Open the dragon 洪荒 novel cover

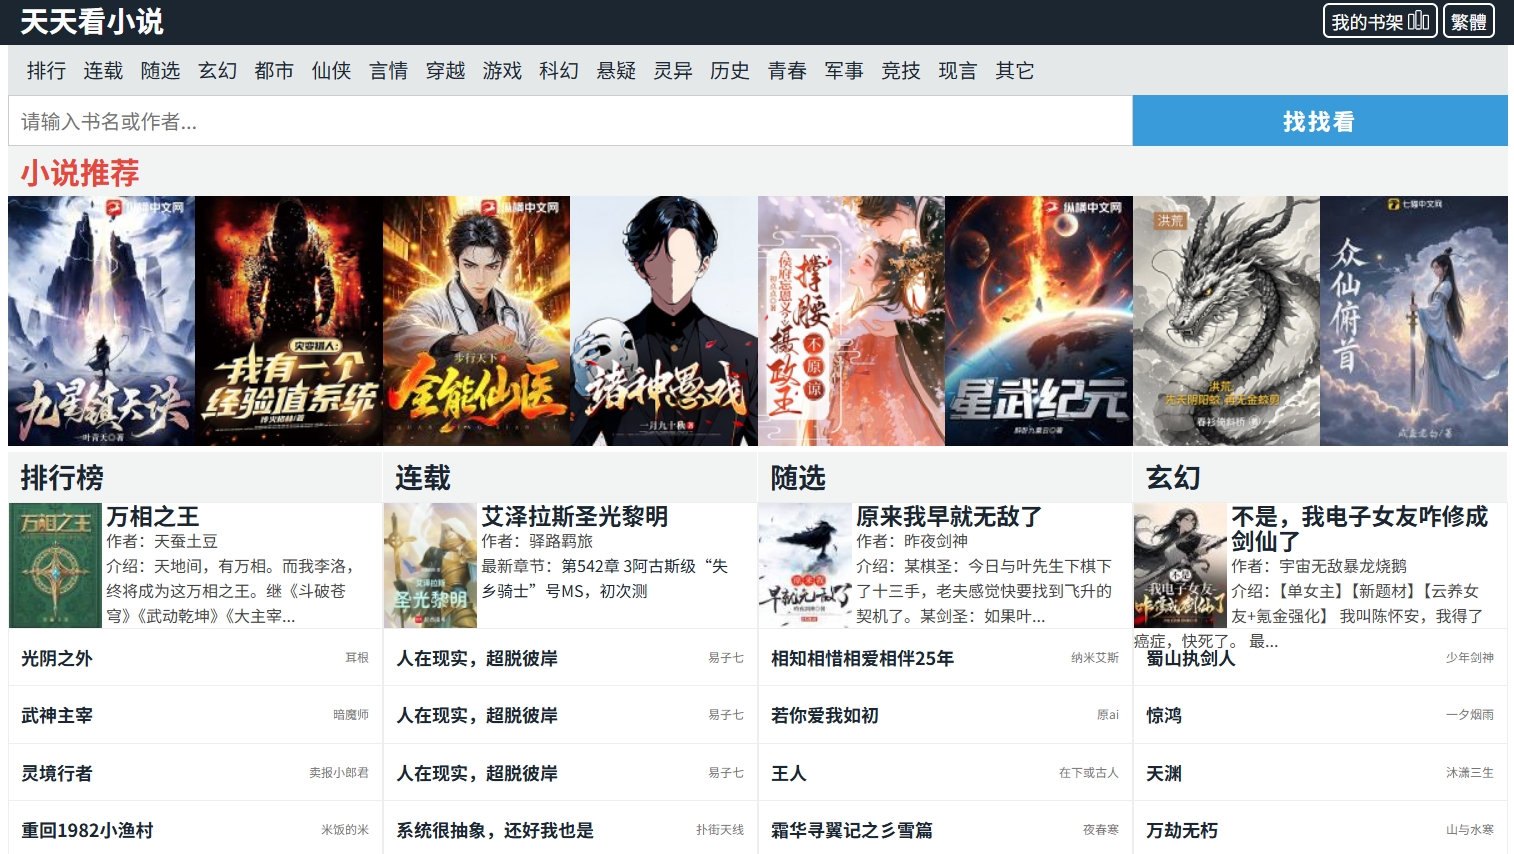click(1226, 321)
